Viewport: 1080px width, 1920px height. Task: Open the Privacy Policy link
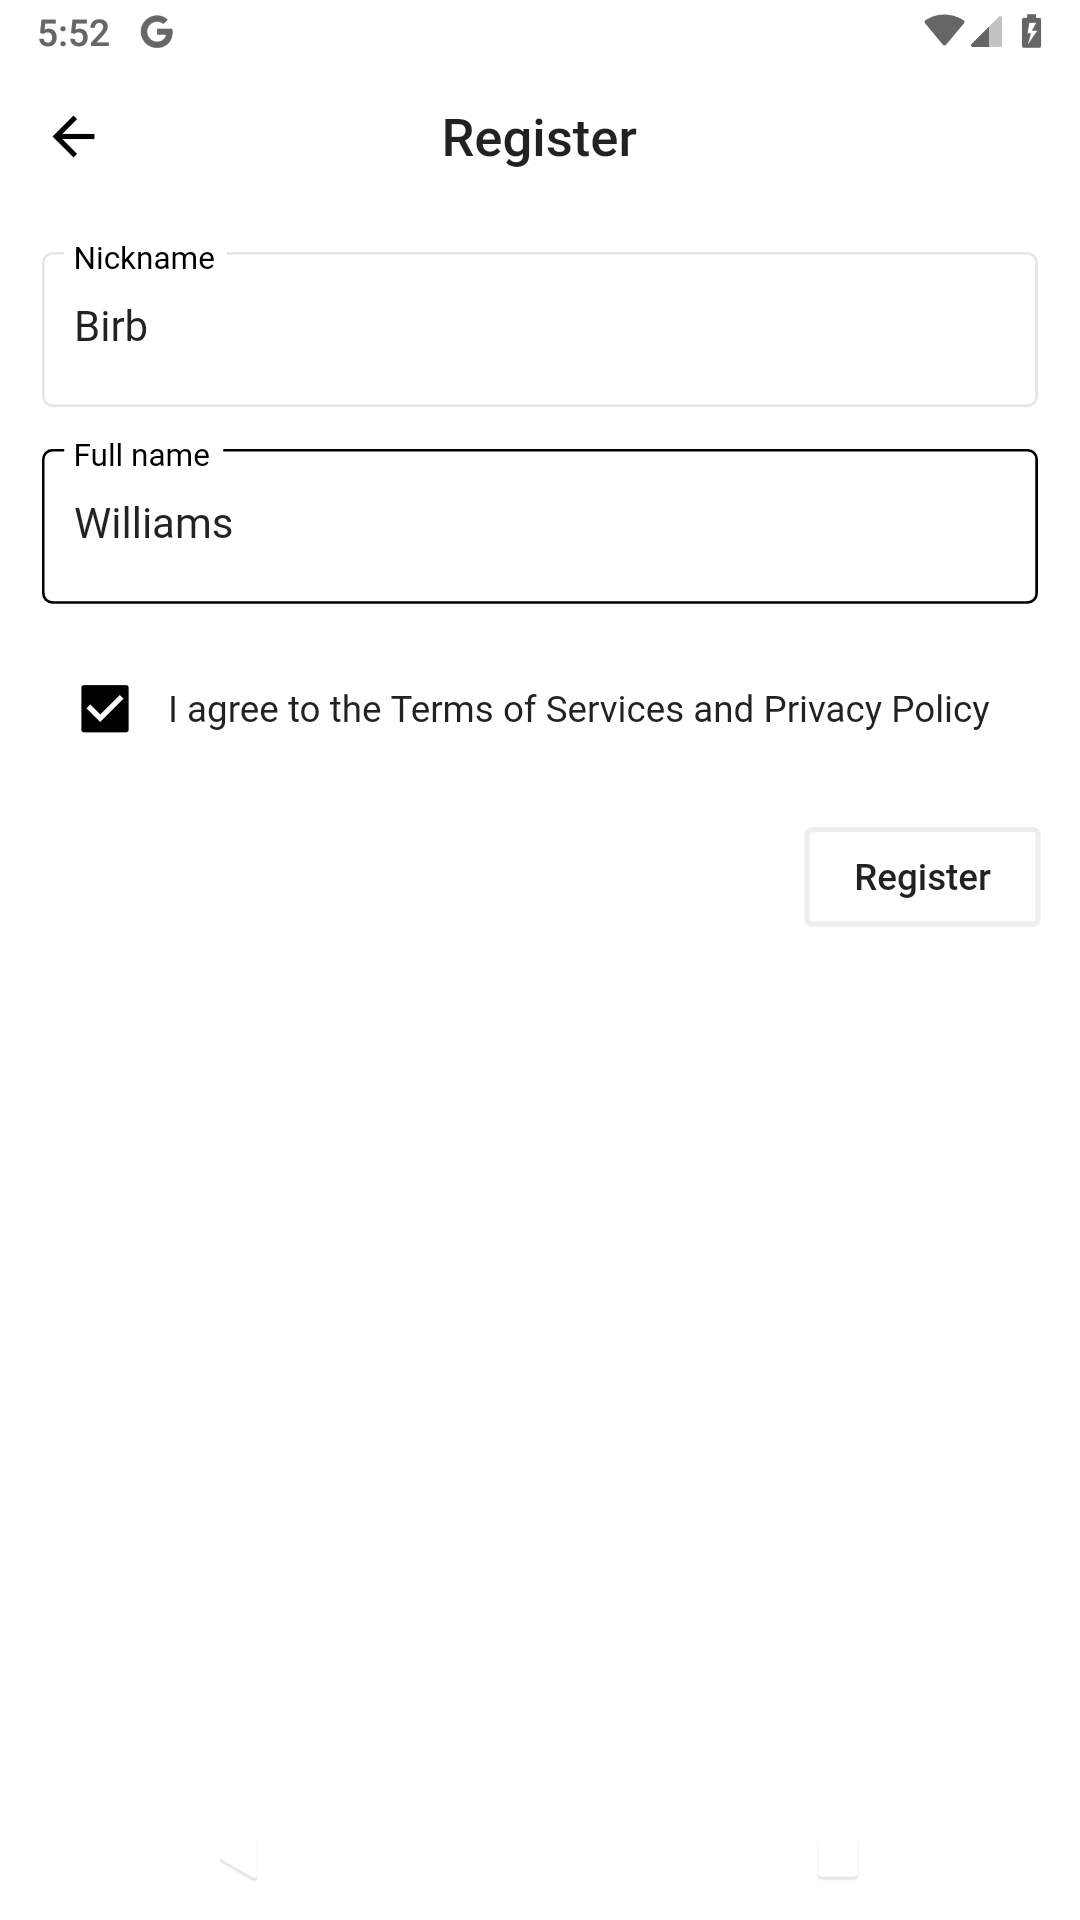tap(876, 708)
